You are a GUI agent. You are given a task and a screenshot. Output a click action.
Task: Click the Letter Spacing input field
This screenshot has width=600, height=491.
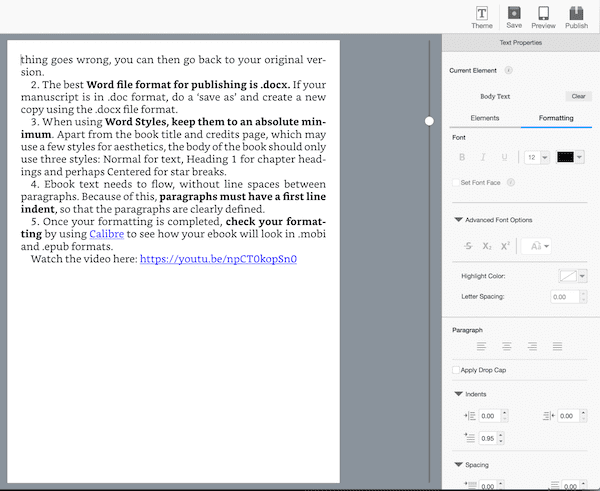coord(565,297)
